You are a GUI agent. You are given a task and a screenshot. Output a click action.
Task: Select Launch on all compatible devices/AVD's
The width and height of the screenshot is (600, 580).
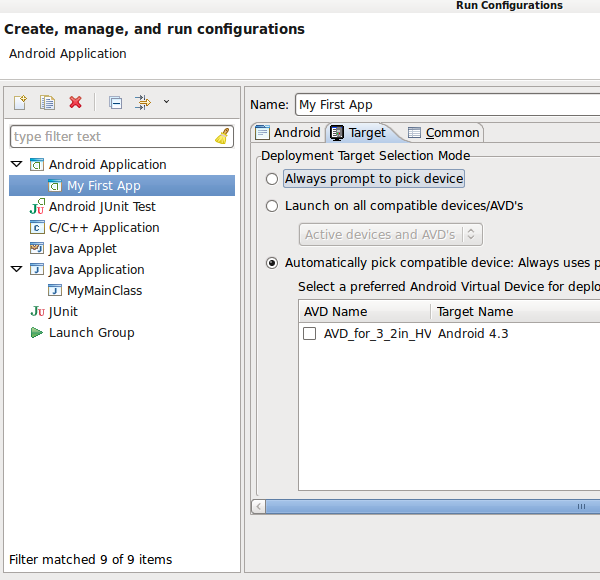pos(272,206)
